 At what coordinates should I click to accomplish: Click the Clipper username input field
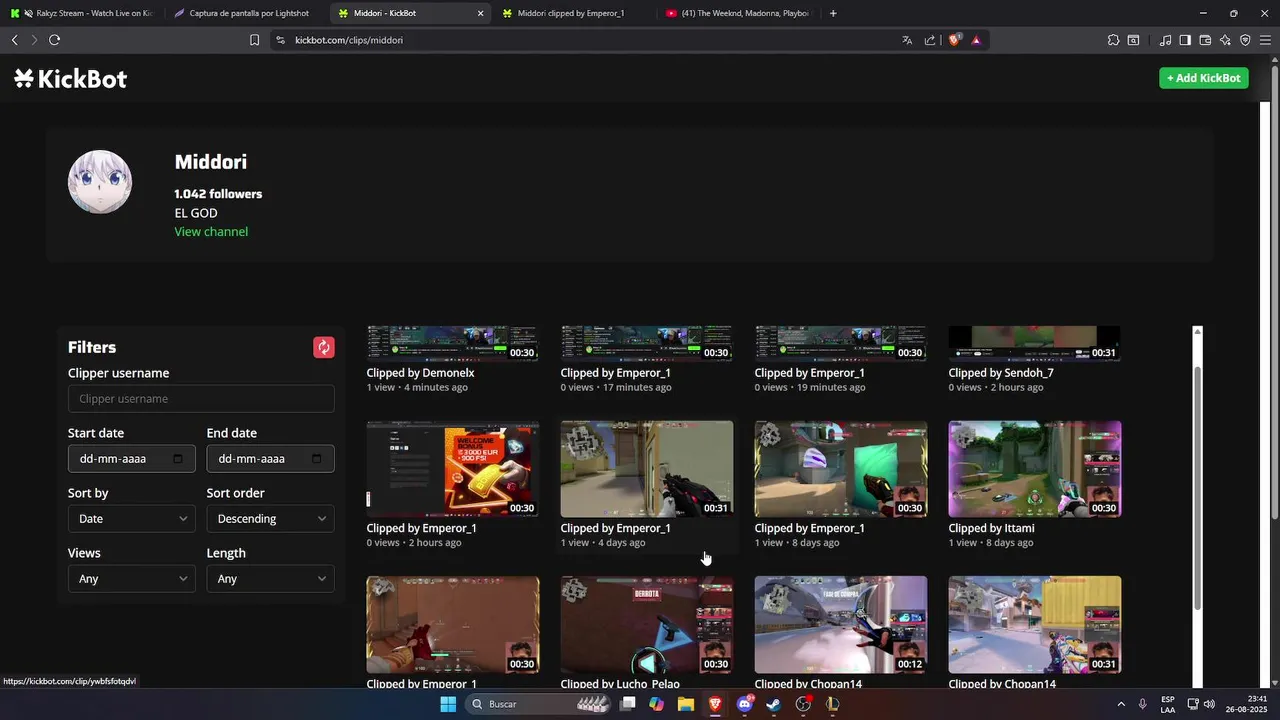(201, 399)
